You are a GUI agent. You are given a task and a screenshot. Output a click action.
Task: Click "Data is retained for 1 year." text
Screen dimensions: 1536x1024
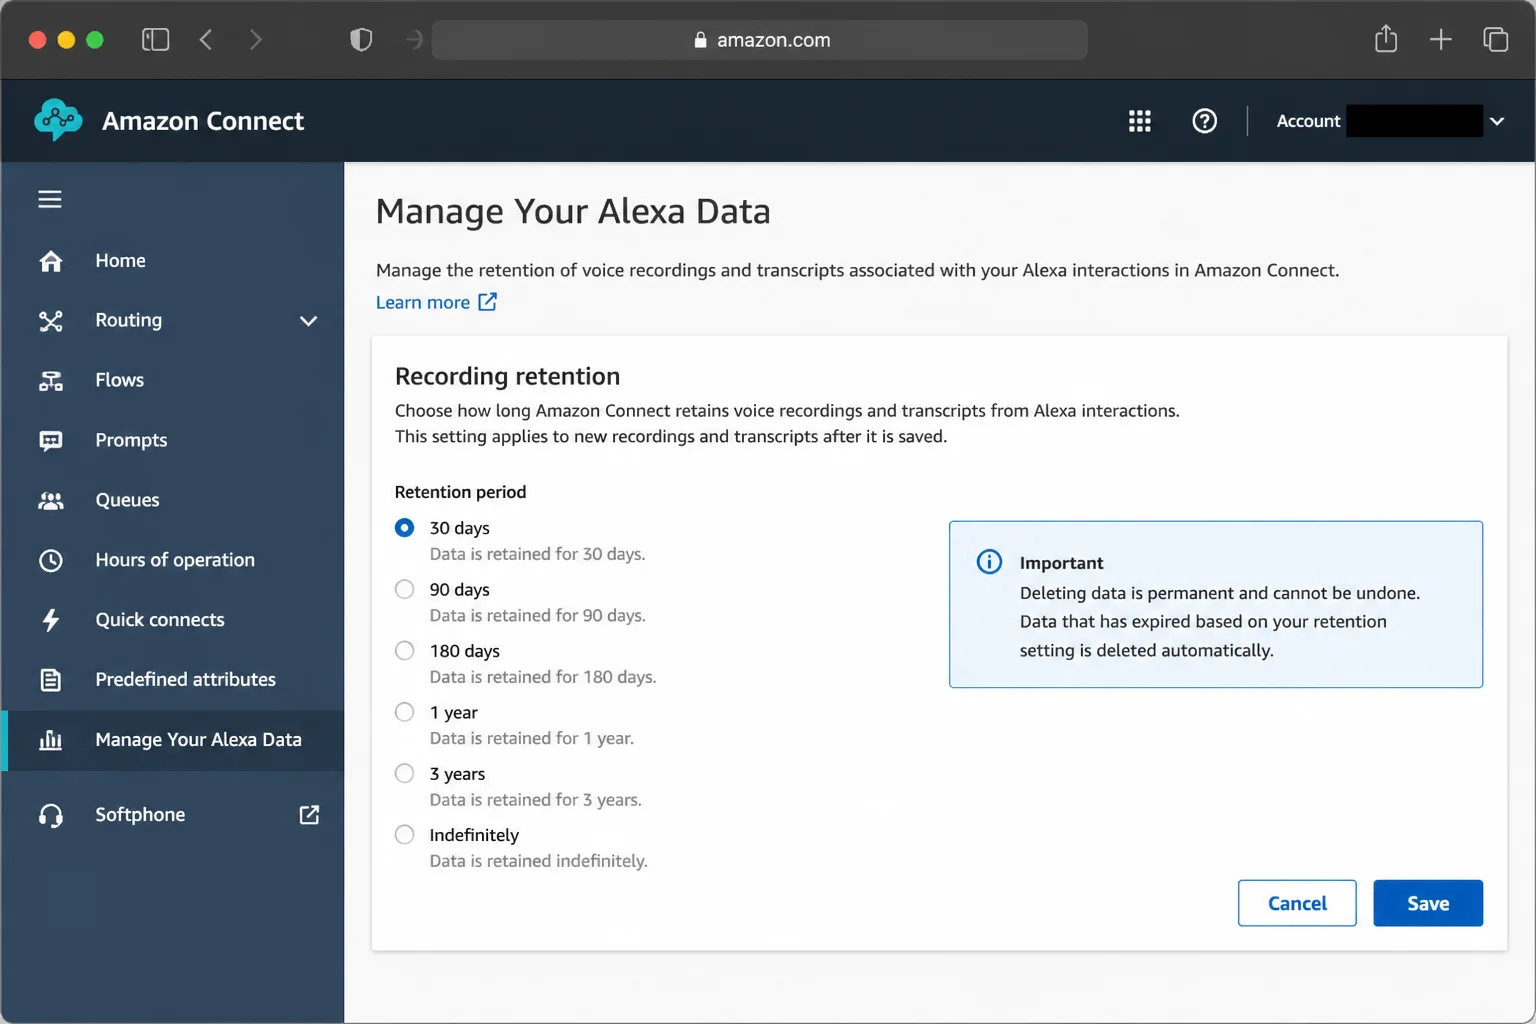click(x=532, y=739)
